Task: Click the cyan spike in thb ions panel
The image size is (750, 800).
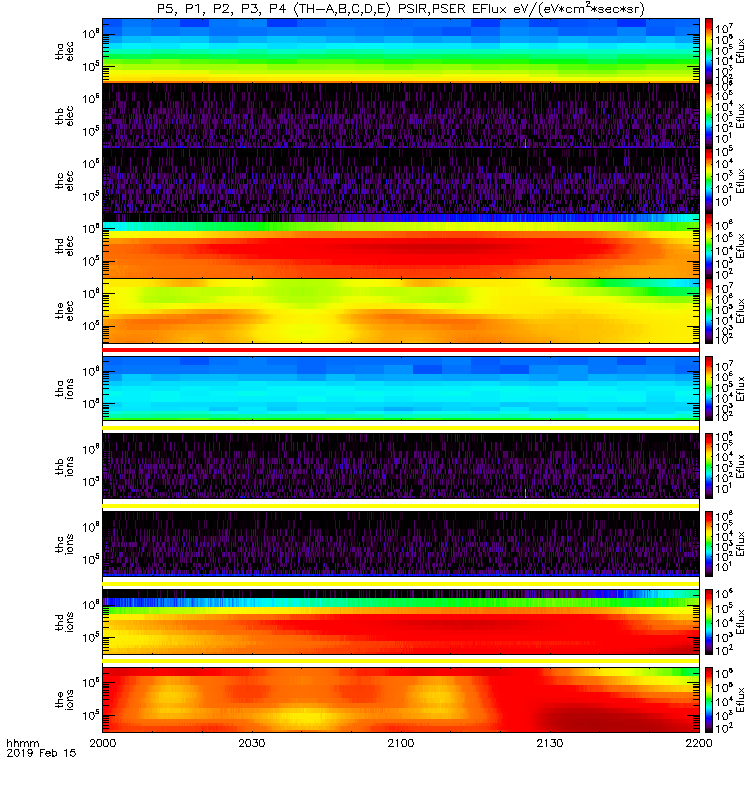Action: click(x=525, y=493)
